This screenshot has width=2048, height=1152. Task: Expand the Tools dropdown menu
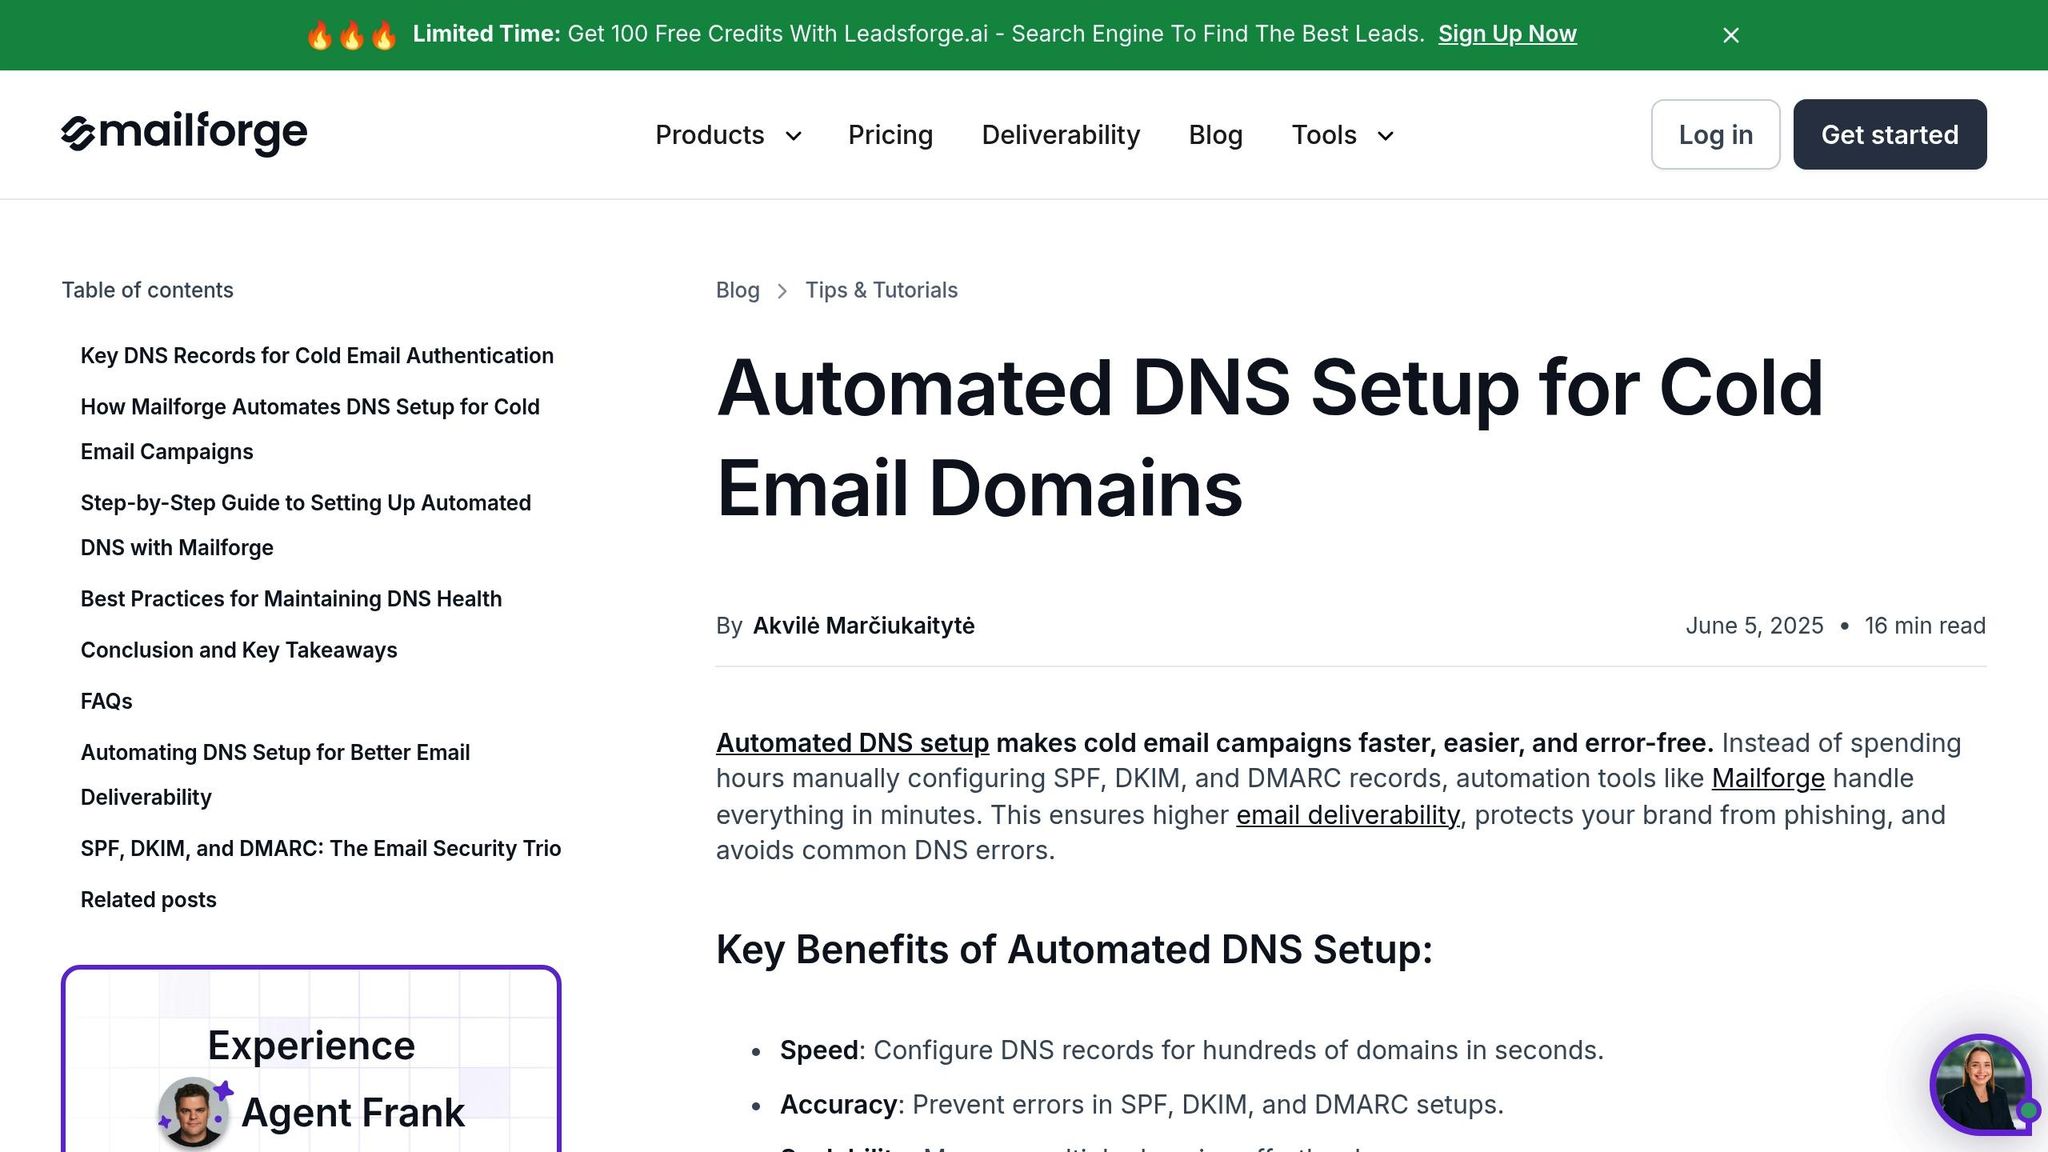pos(1342,135)
